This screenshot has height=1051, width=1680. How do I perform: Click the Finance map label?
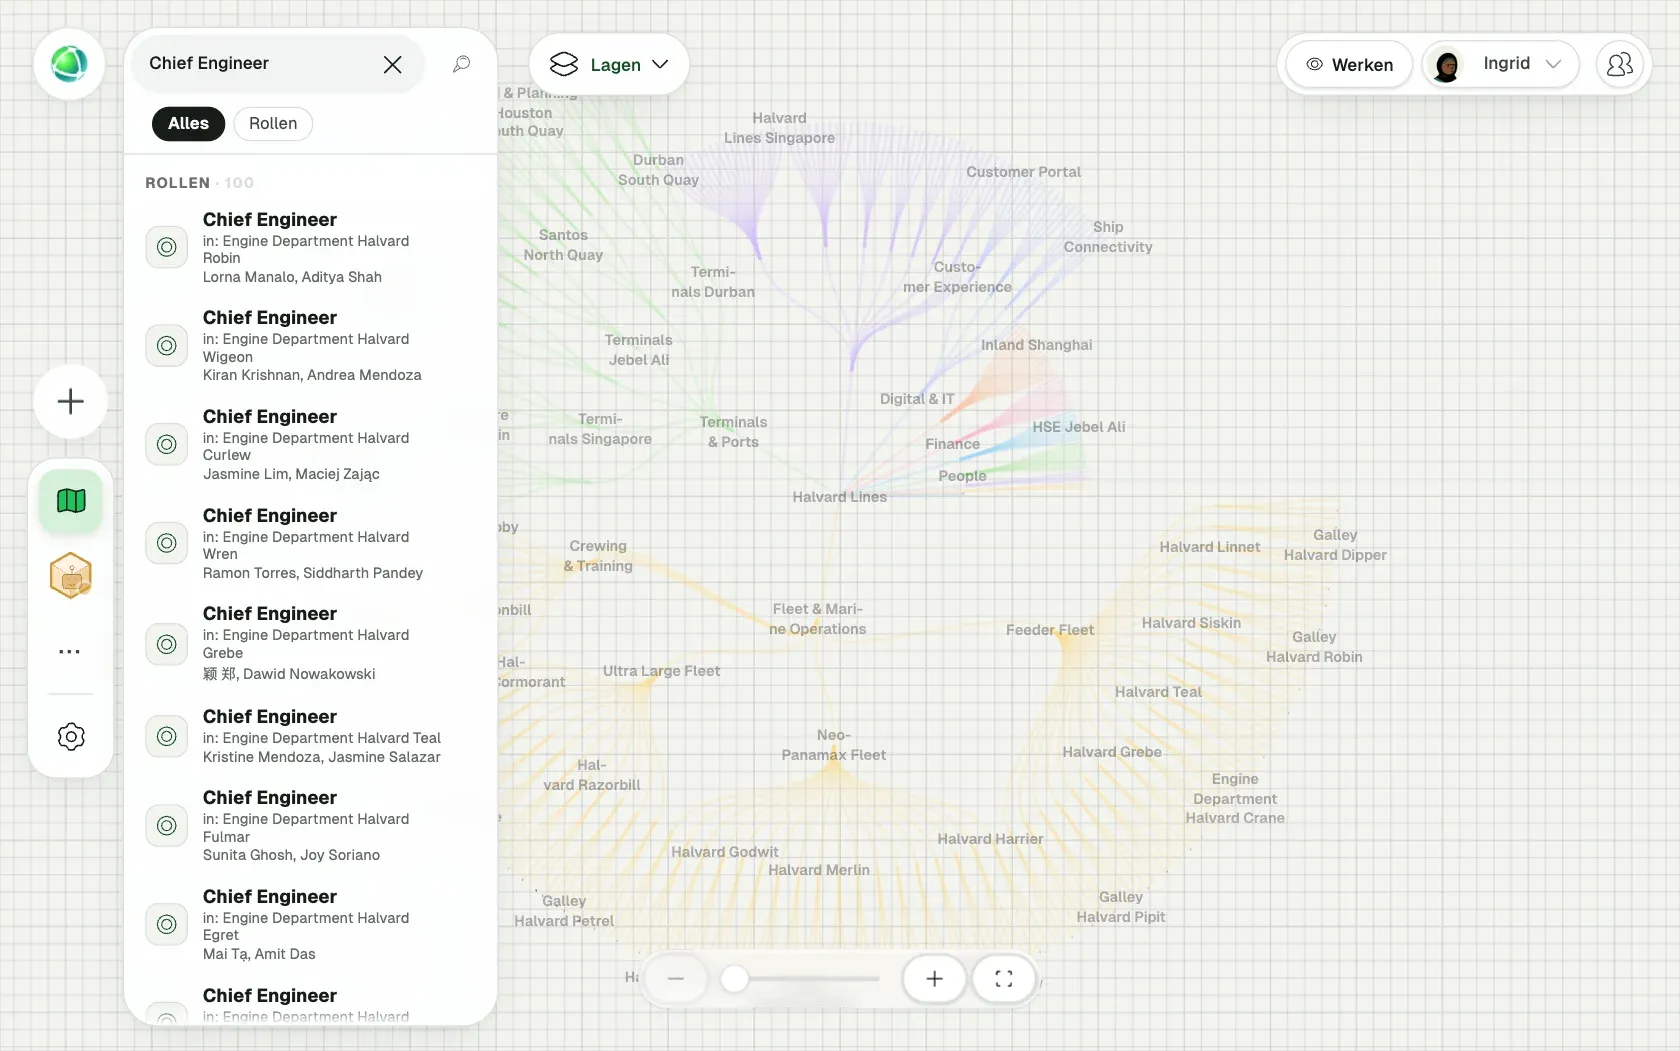click(x=953, y=444)
